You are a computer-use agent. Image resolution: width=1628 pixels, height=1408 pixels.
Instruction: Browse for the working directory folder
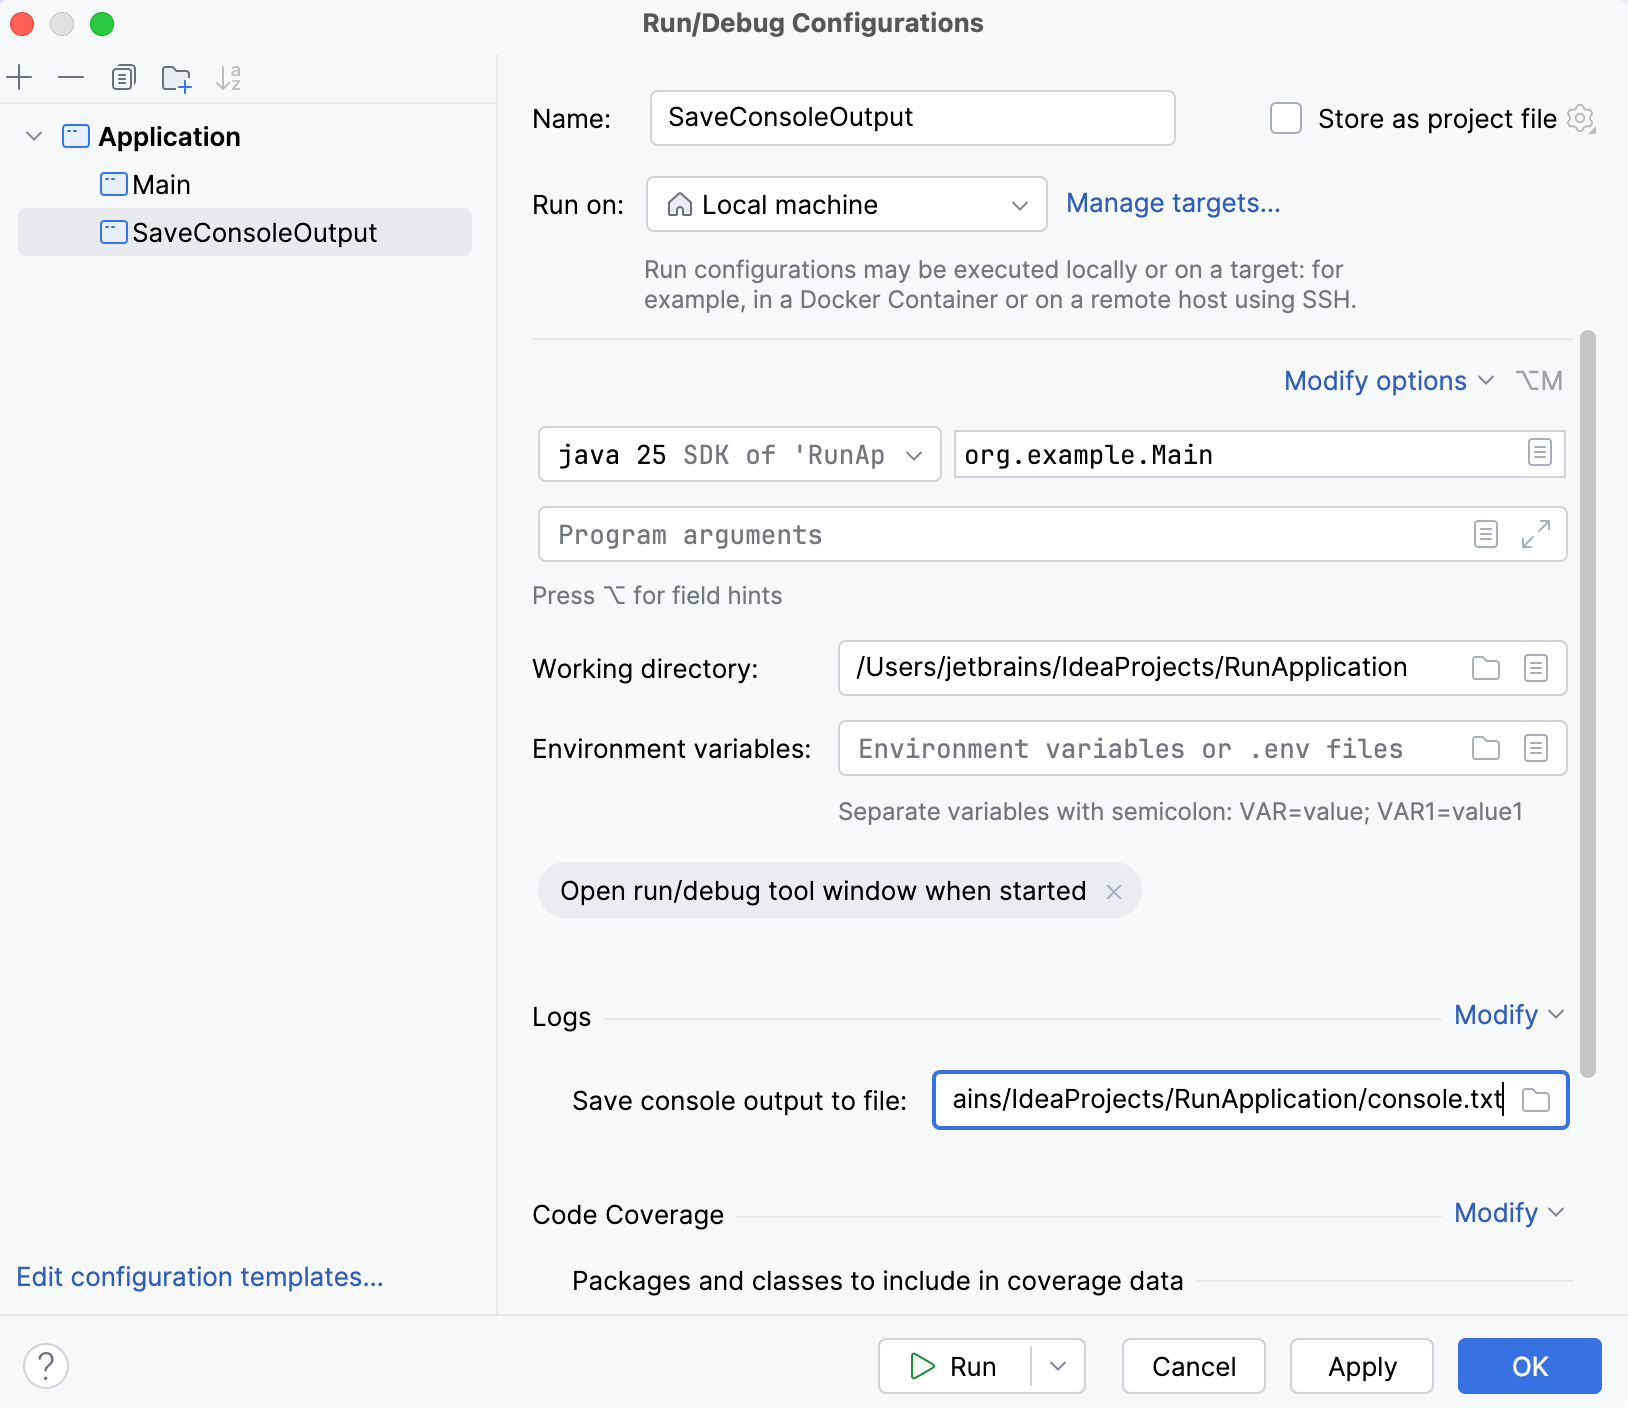tap(1485, 668)
